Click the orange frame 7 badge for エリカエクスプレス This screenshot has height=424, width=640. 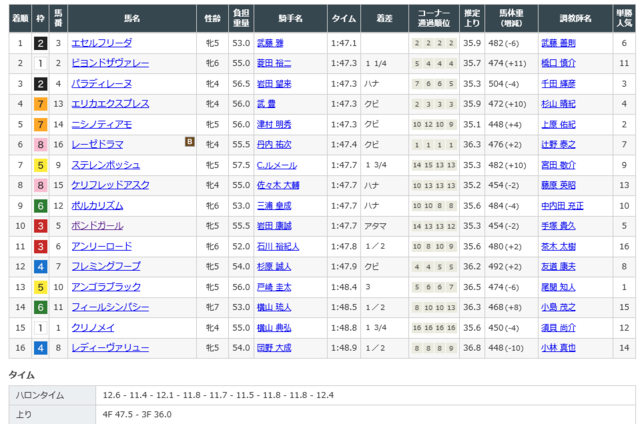39,104
